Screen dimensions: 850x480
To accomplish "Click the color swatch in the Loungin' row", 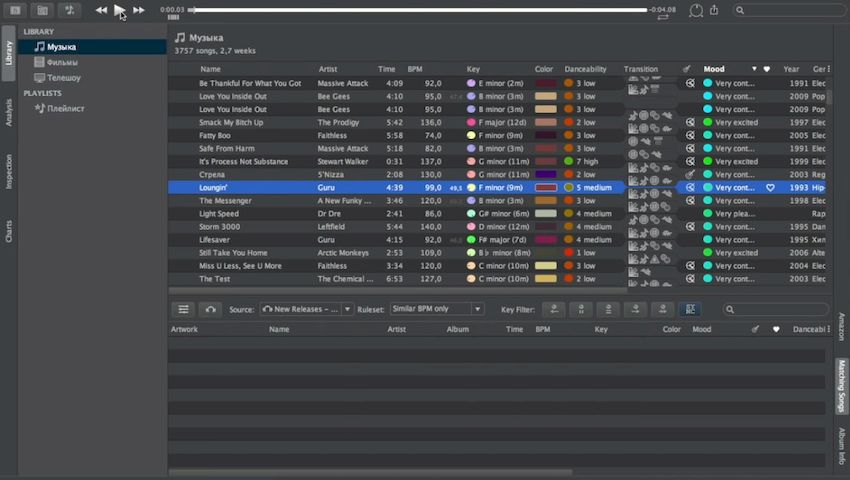I will pyautogui.click(x=546, y=188).
